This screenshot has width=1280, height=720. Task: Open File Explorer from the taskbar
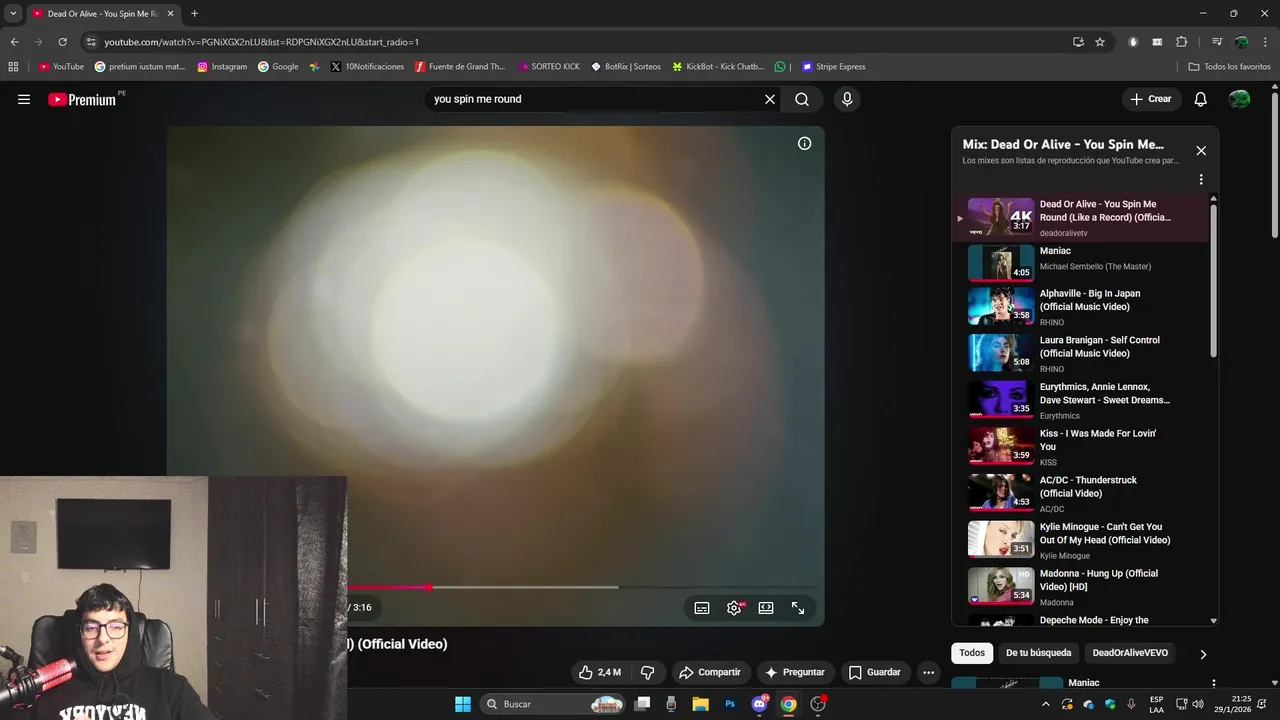tap(700, 704)
